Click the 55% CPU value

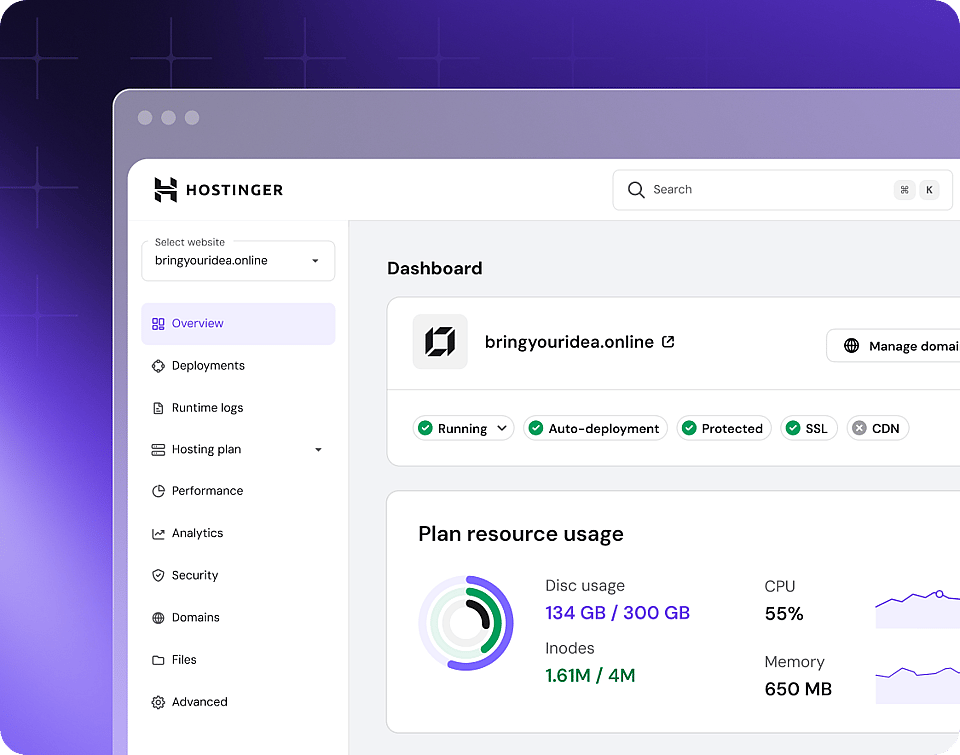(x=784, y=614)
